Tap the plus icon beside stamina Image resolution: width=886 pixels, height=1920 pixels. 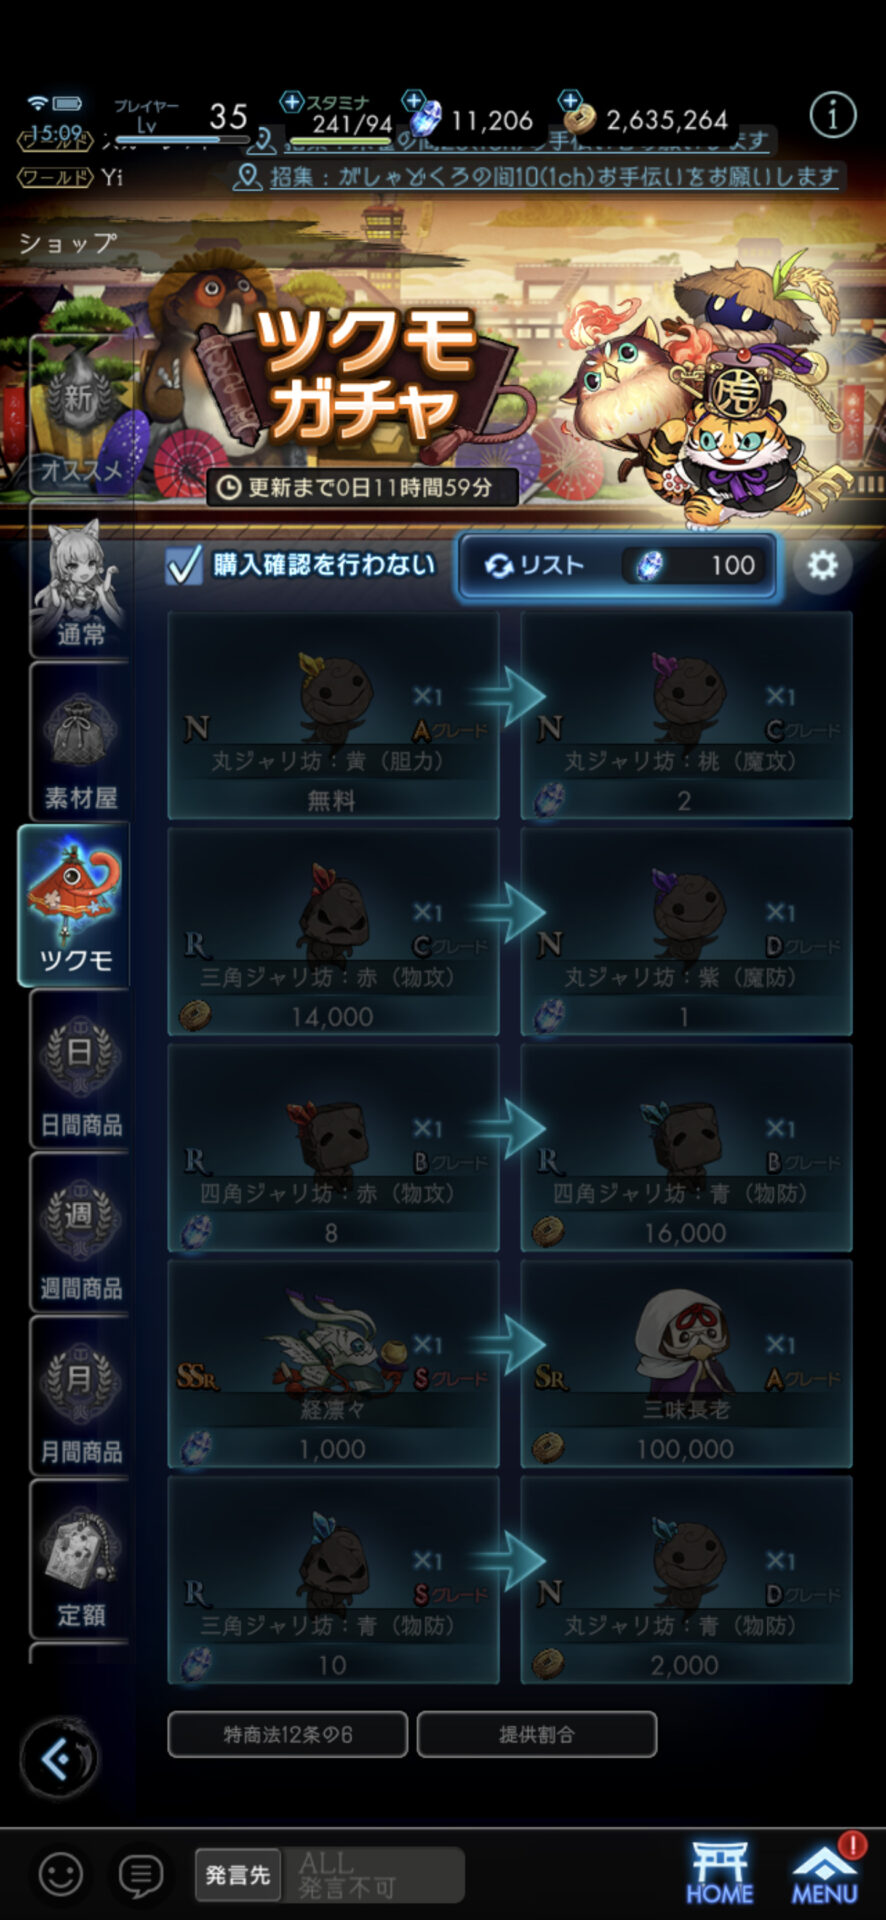(x=291, y=102)
